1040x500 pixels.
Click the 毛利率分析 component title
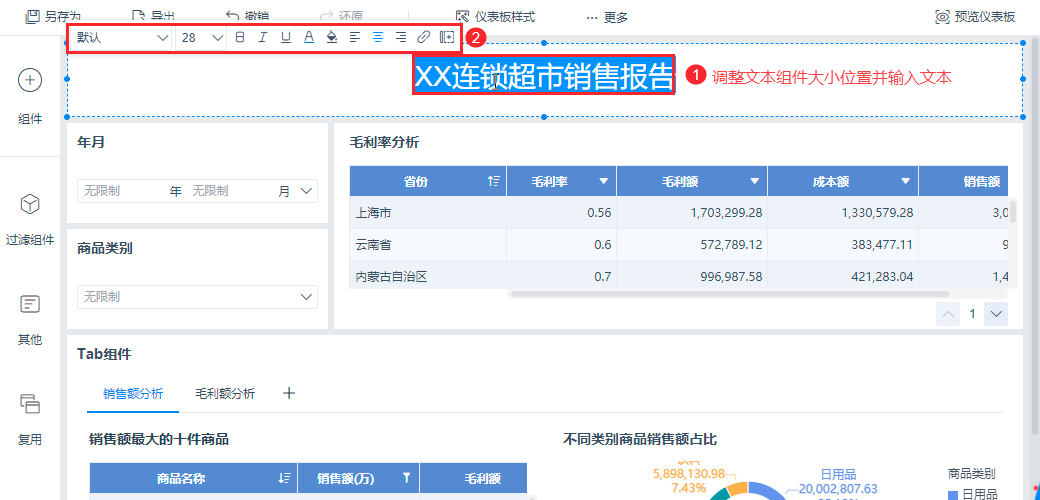(384, 141)
